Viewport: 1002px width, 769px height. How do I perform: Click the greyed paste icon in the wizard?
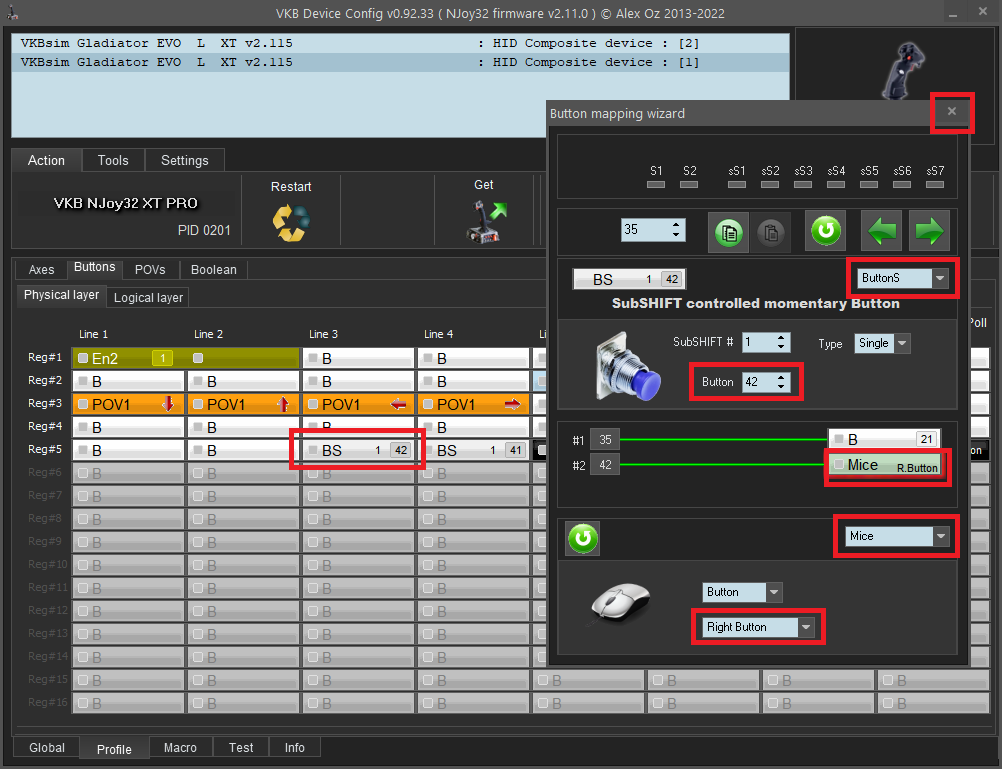coord(771,231)
